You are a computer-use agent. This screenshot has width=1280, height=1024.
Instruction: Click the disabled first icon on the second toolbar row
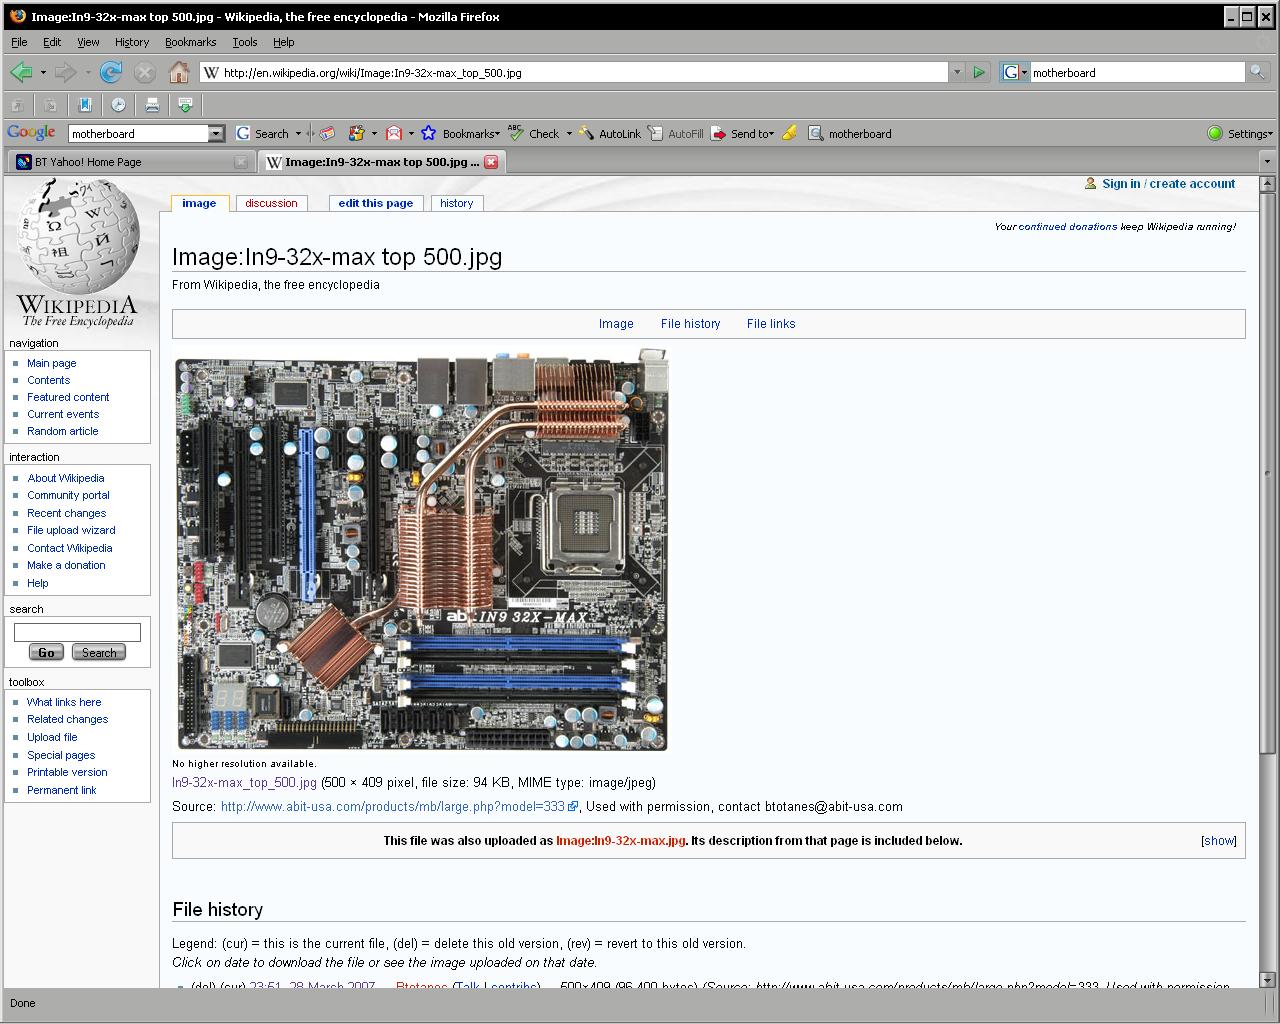(18, 104)
